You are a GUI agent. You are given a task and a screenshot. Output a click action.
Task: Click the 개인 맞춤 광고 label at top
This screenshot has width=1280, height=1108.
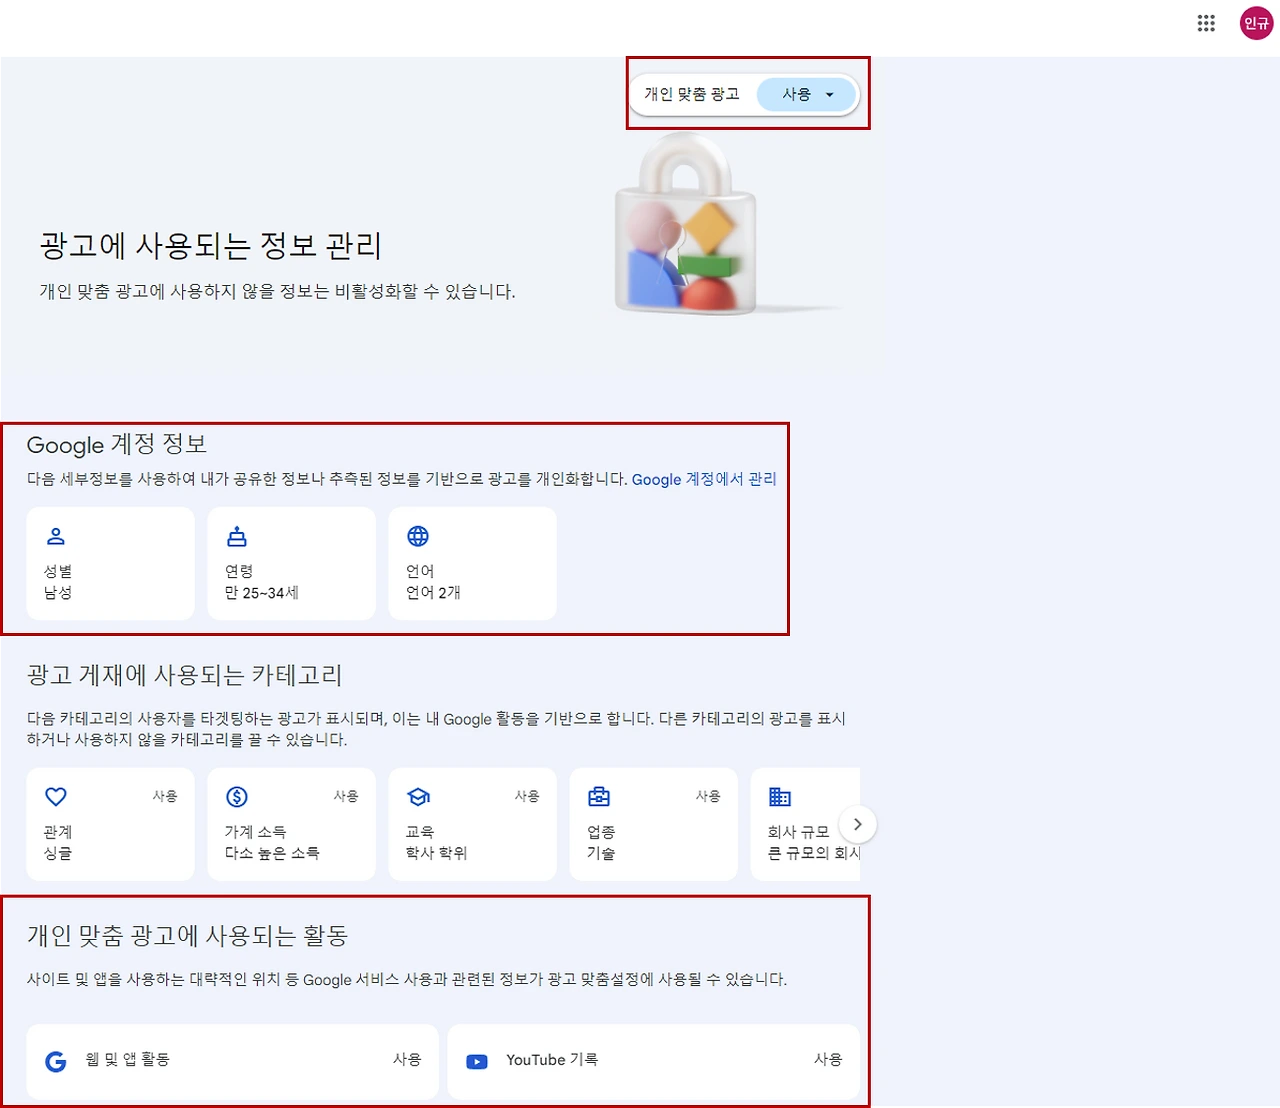(x=692, y=94)
